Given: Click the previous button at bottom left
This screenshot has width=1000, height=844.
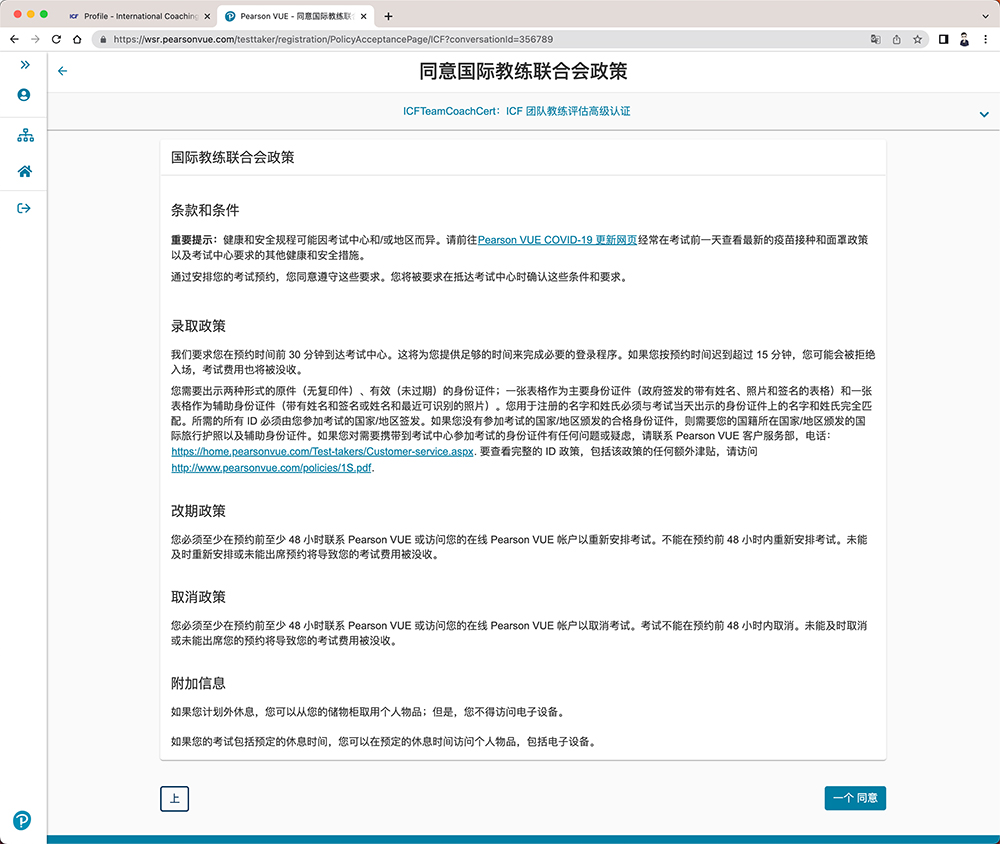Looking at the screenshot, I should point(174,798).
